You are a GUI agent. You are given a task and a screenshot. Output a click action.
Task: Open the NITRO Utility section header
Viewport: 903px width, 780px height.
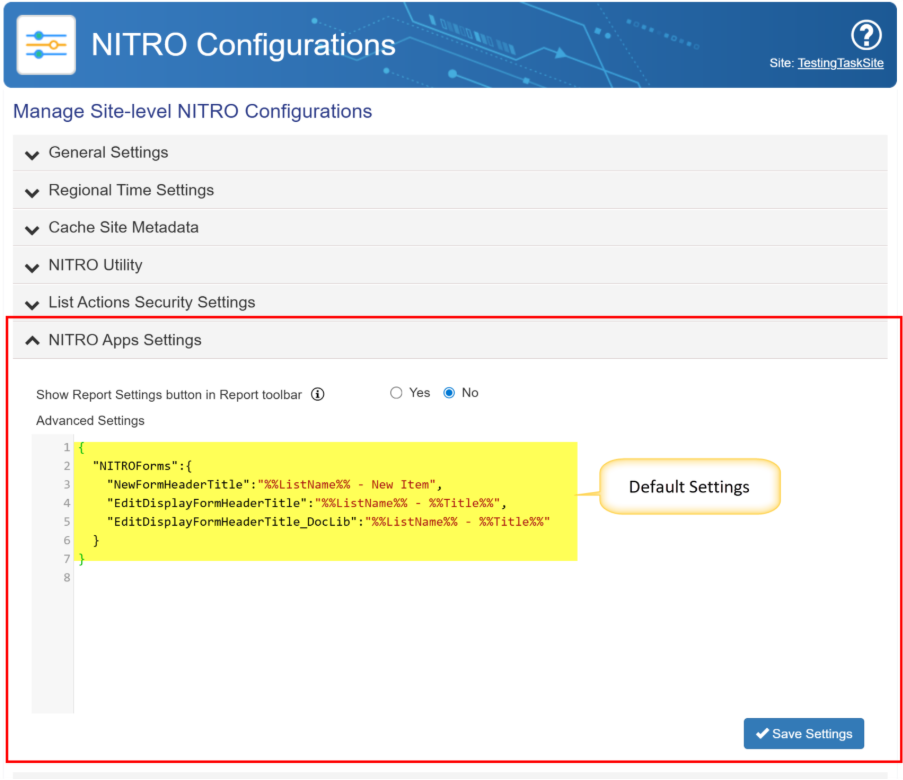[x=95, y=265]
